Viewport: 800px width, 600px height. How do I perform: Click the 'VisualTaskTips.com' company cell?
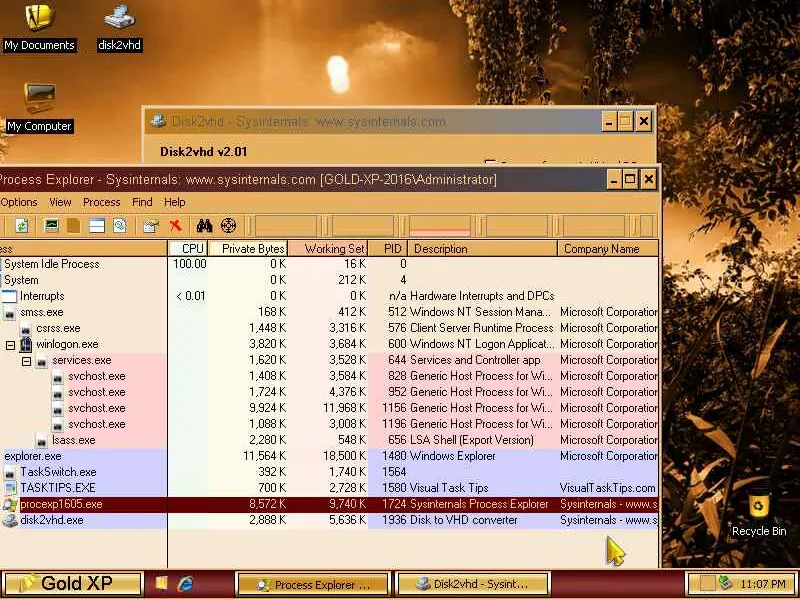click(608, 488)
